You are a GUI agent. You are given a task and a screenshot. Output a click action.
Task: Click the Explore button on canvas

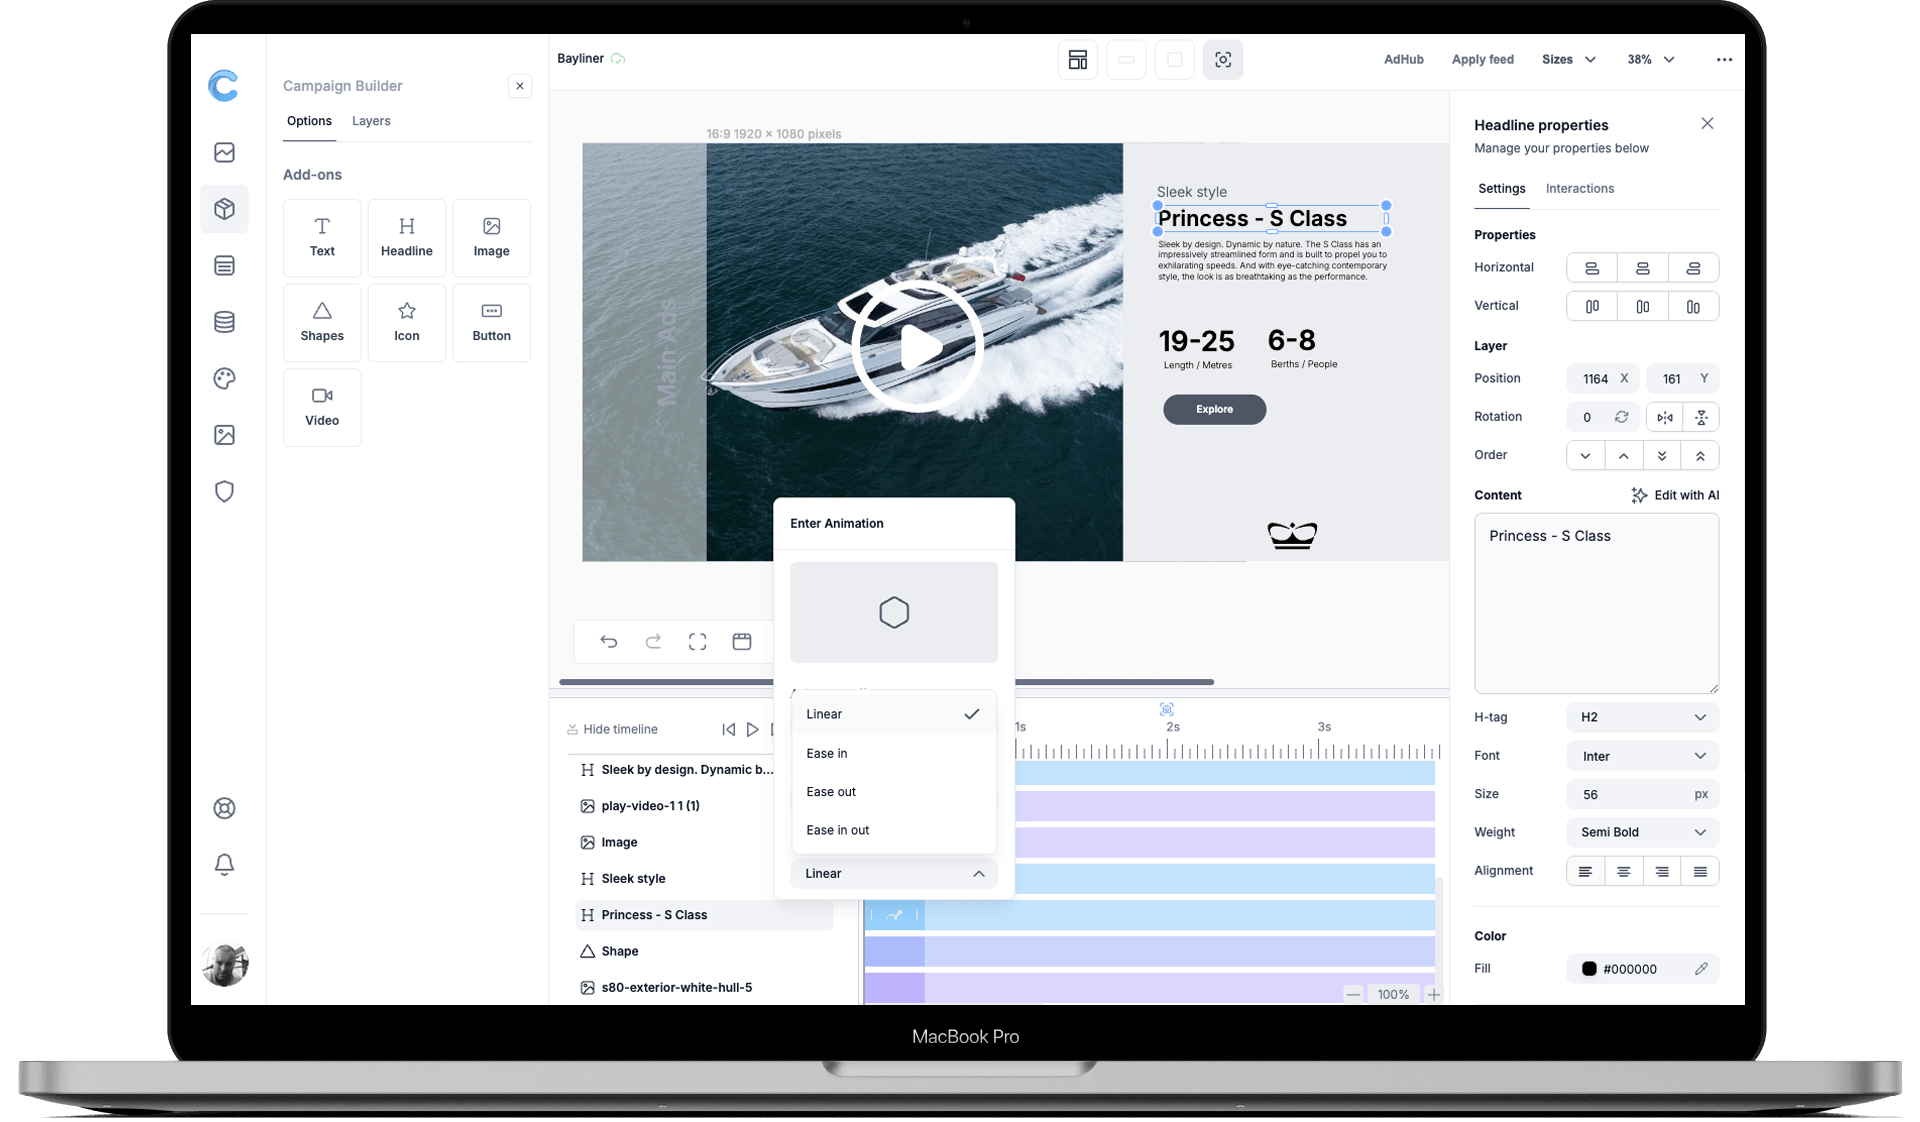coord(1214,409)
